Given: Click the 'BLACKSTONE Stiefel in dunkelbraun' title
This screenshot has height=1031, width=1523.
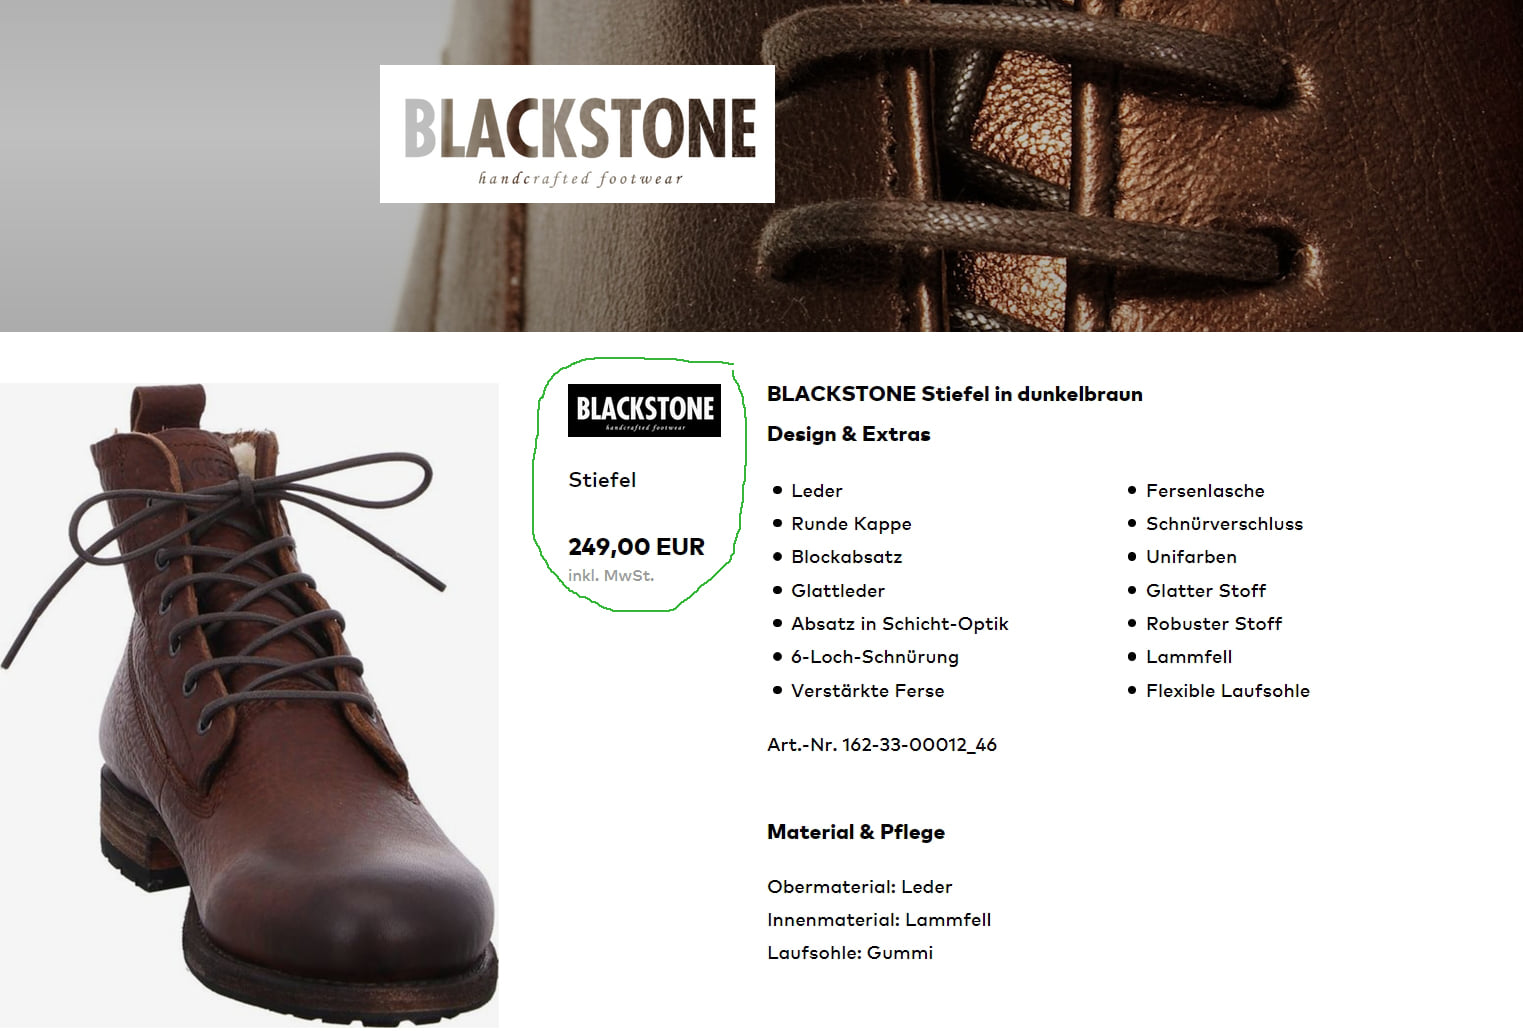Looking at the screenshot, I should (x=955, y=394).
